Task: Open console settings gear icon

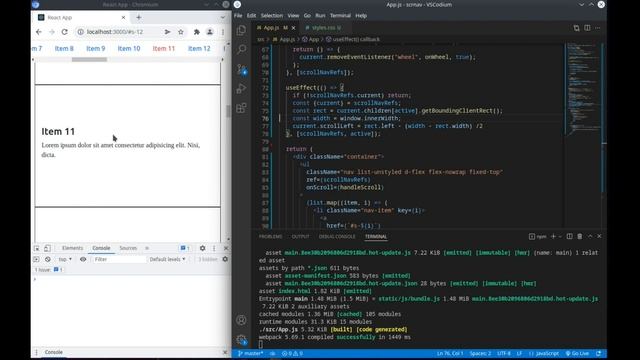Action: tap(225, 259)
